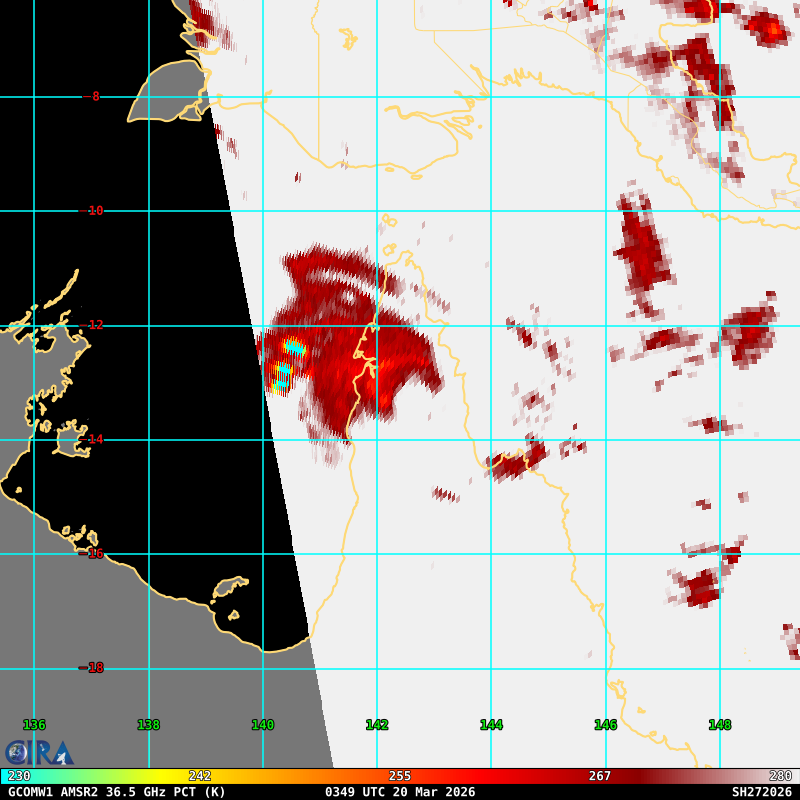Click the -12 latitude label
The height and width of the screenshot is (800, 800).
92,325
